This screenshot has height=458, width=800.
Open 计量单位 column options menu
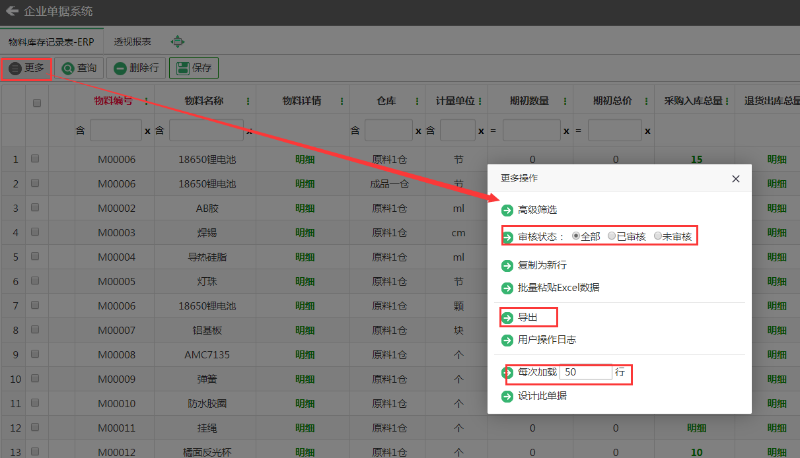pos(480,101)
